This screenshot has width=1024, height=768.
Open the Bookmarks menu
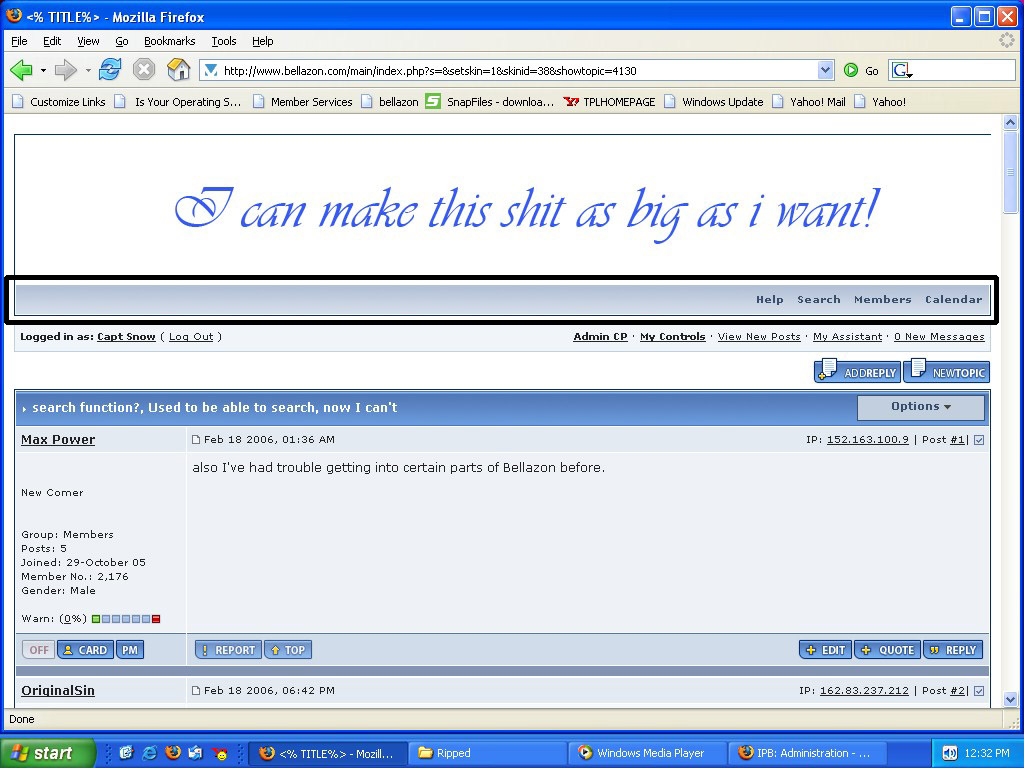pos(169,41)
